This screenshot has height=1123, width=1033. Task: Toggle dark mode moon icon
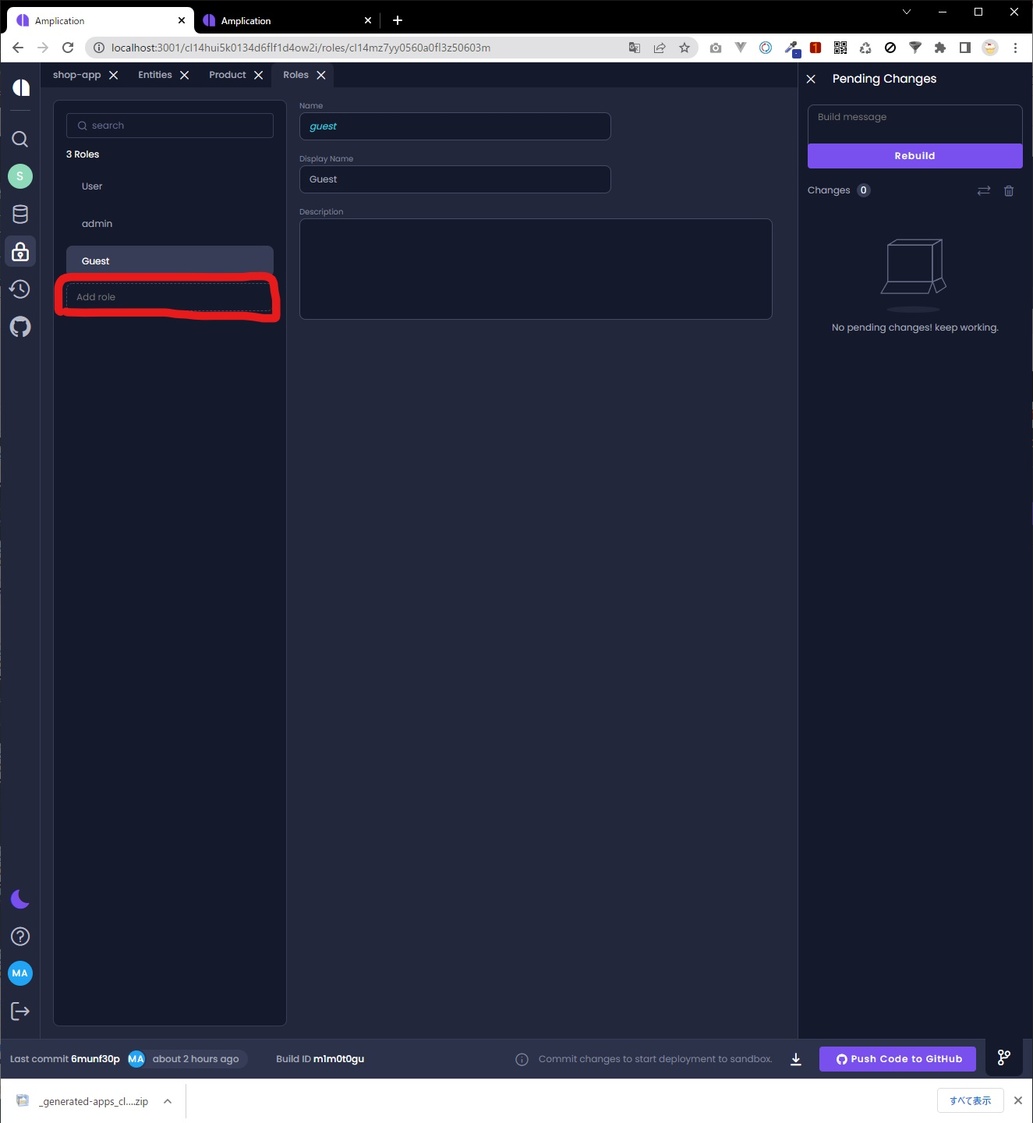(20, 899)
